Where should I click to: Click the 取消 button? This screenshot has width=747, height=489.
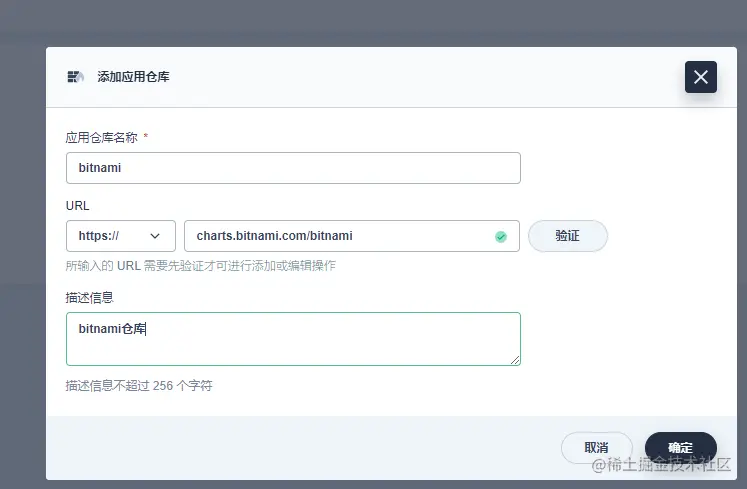click(x=596, y=448)
